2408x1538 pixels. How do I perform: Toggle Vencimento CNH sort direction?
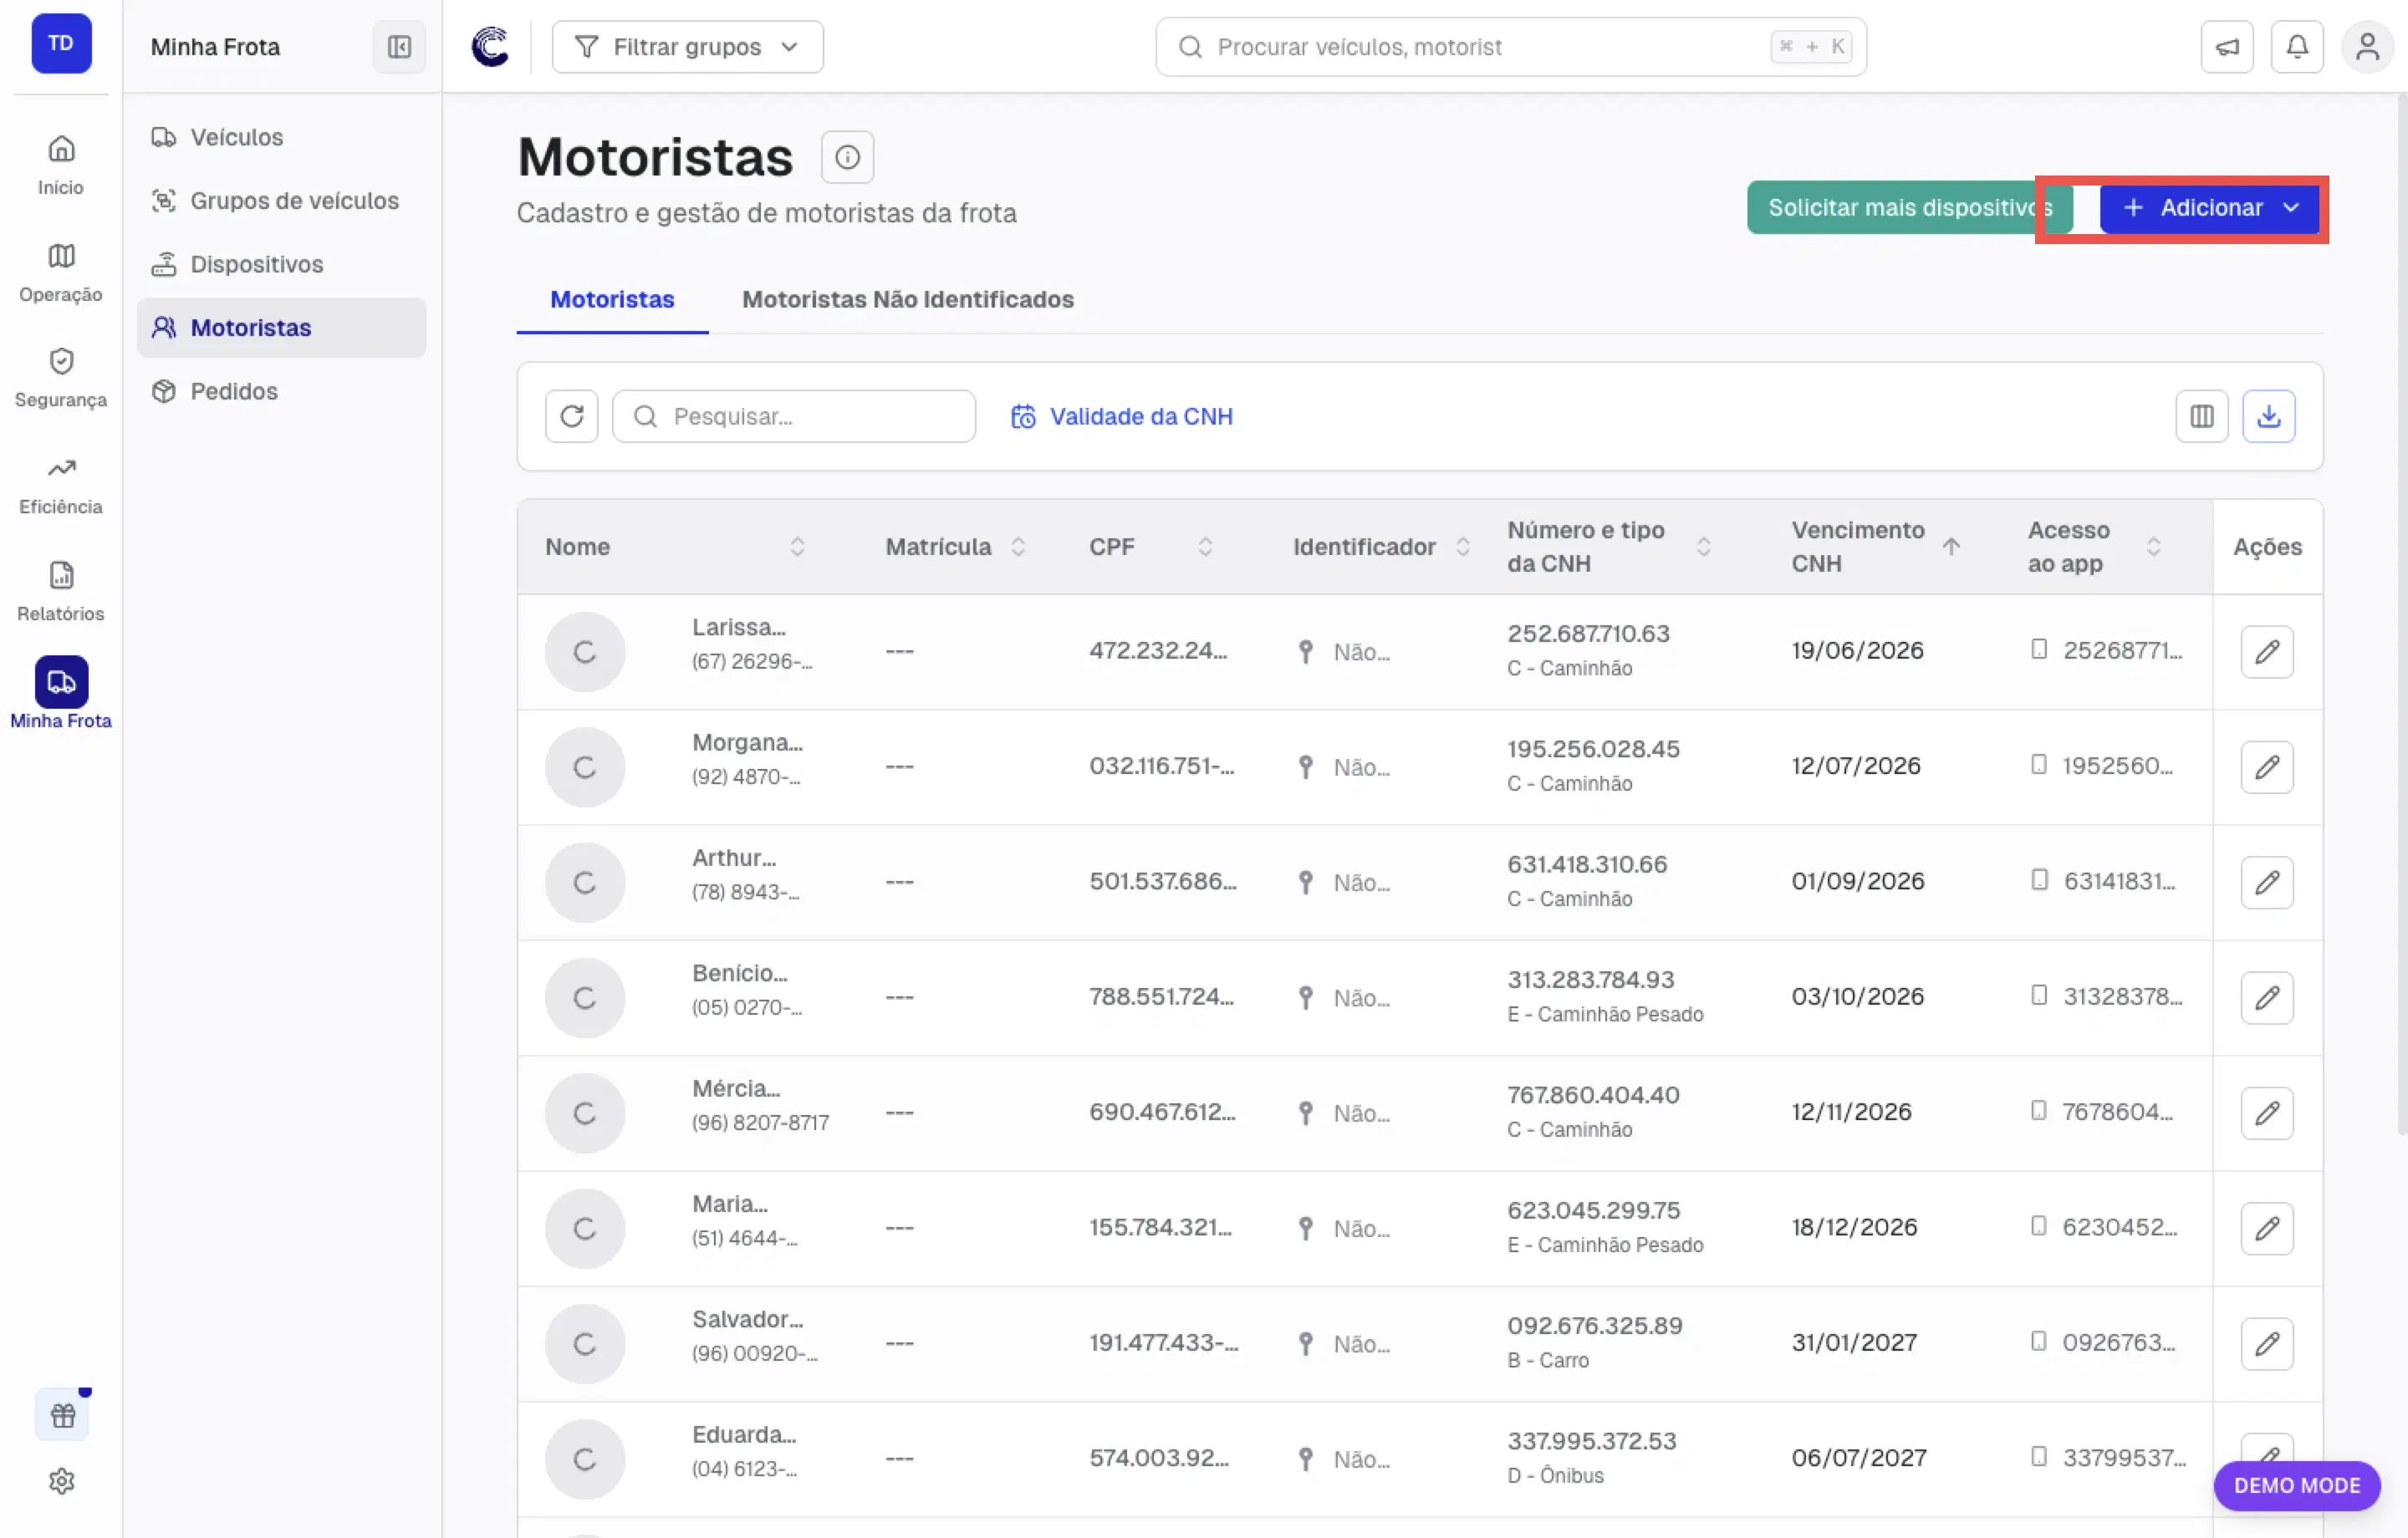click(1950, 547)
